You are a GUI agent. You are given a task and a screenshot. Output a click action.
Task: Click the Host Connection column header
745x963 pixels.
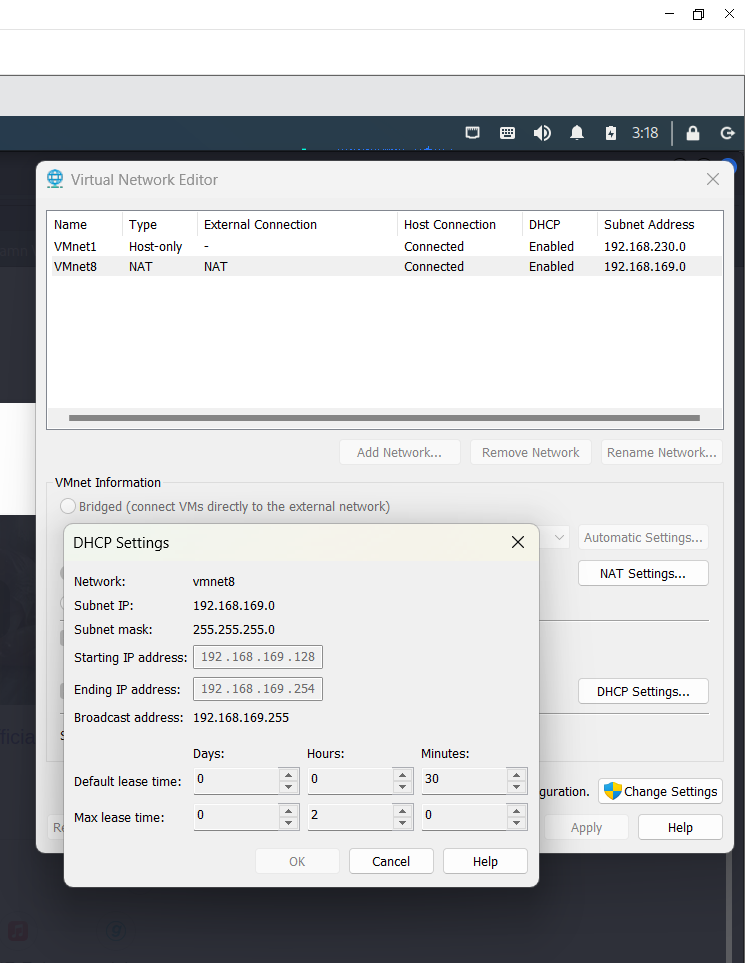point(460,224)
